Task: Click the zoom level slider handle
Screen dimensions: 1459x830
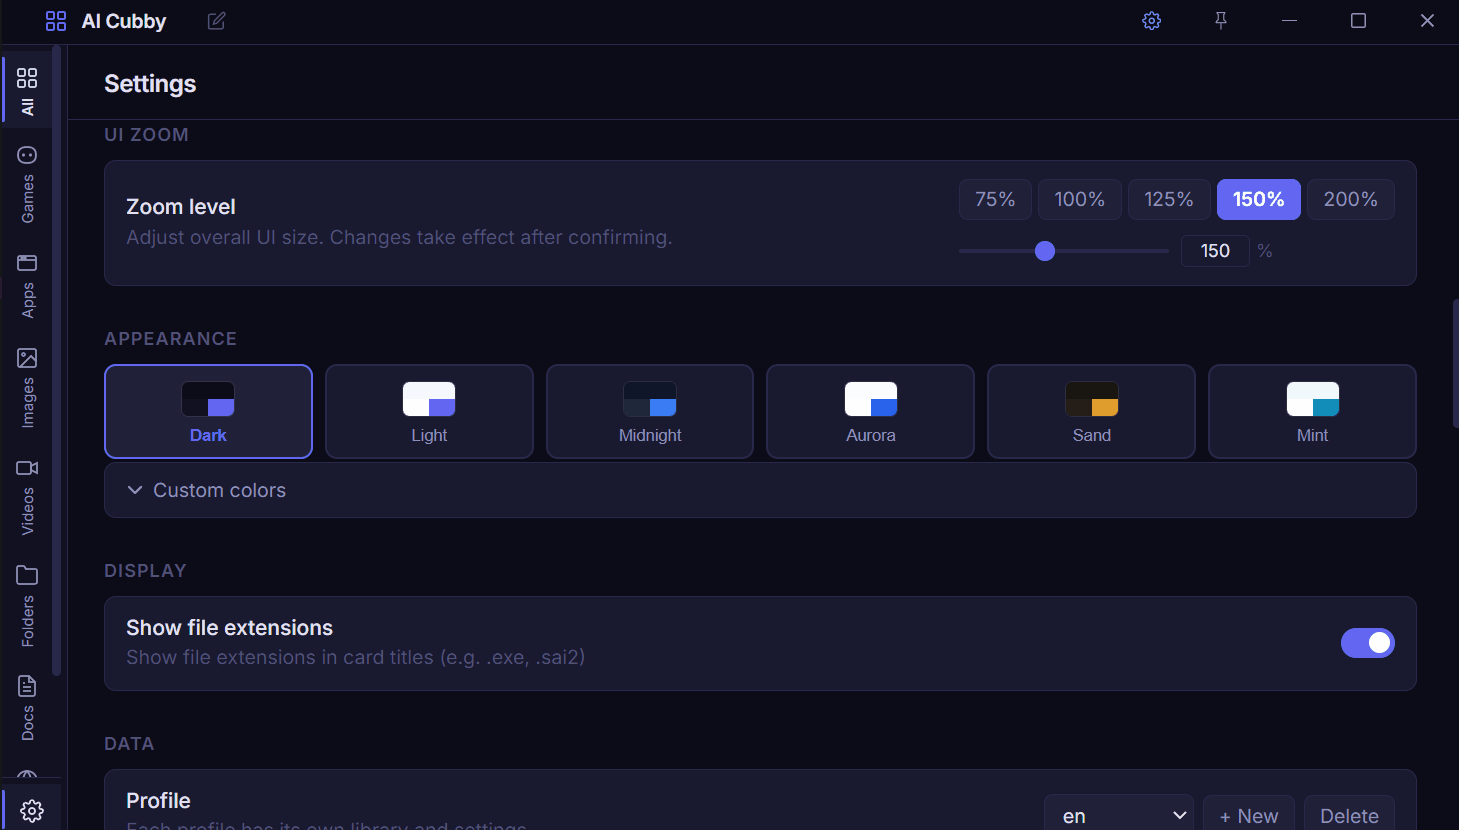Action: tap(1045, 251)
